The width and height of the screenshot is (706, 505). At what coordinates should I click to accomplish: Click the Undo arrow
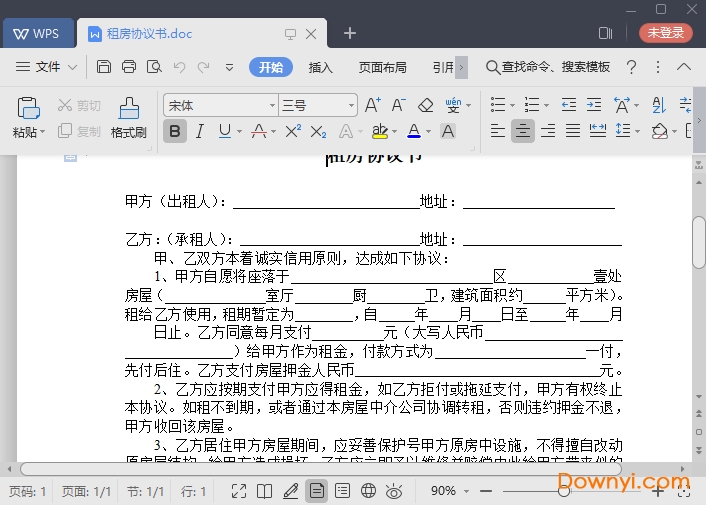pyautogui.click(x=180, y=67)
